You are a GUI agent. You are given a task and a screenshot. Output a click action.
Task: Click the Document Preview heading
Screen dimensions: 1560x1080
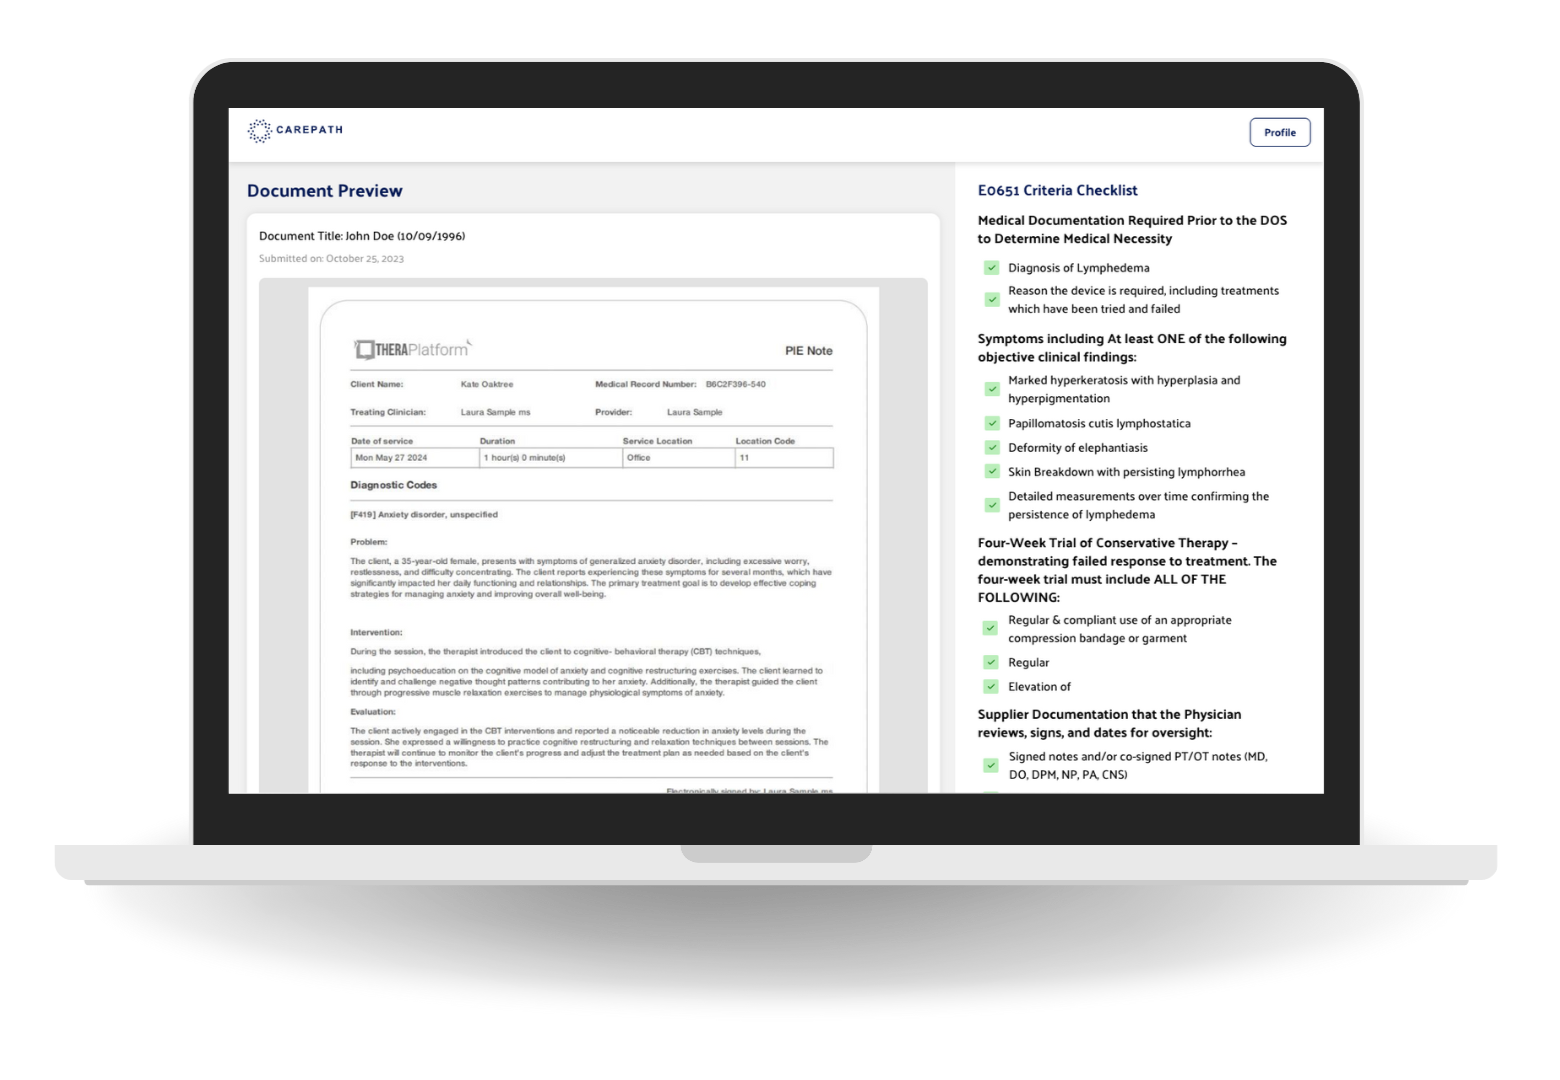(x=324, y=191)
